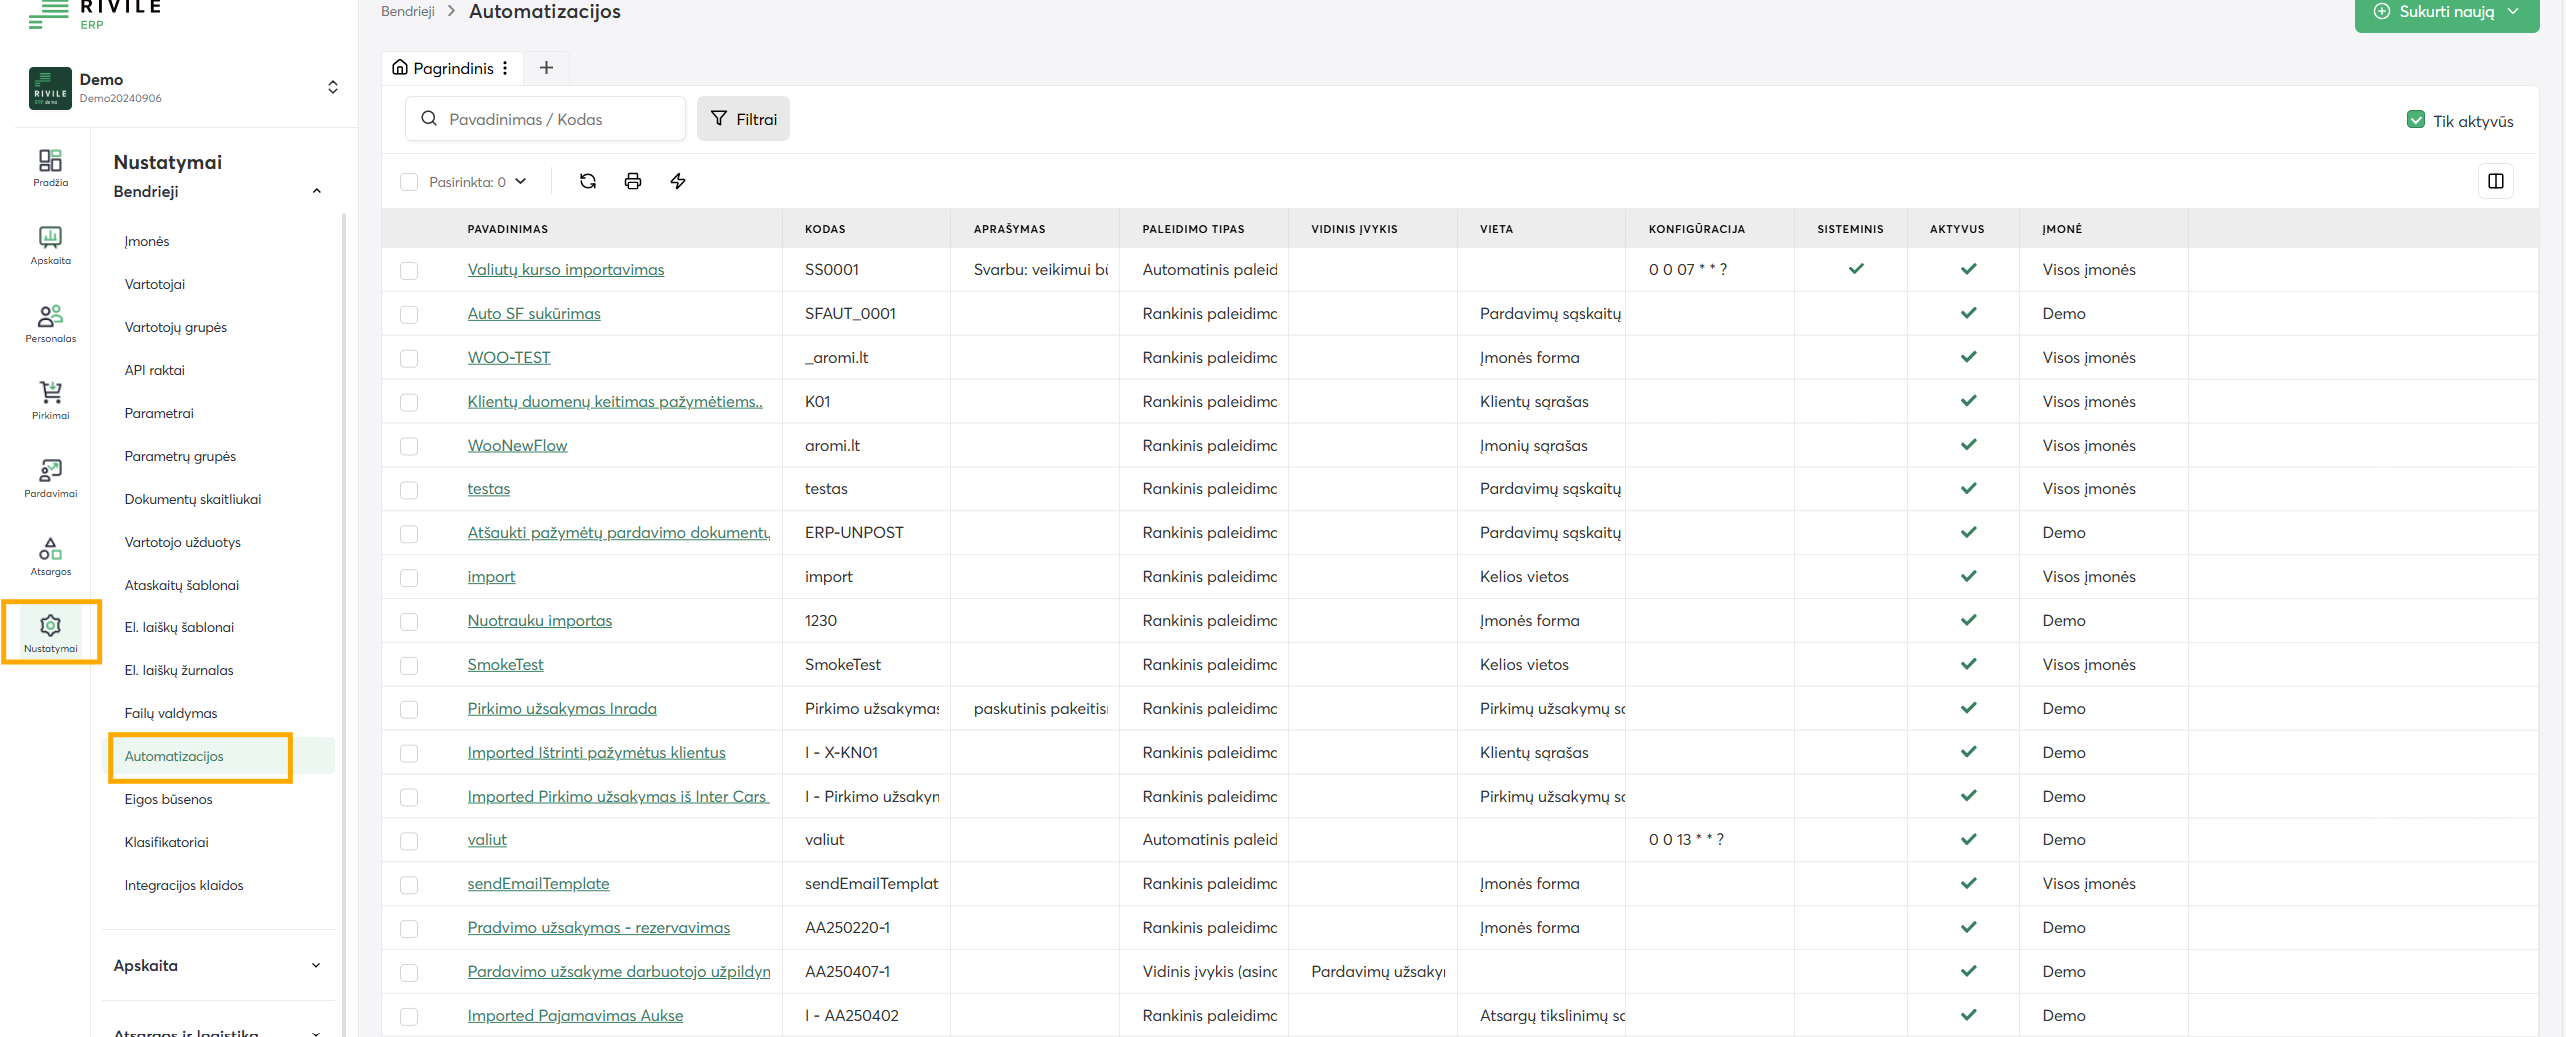The width and height of the screenshot is (2566, 1037).
Task: Check the Valiutų kurso importavimas row checkbox
Action: click(409, 270)
